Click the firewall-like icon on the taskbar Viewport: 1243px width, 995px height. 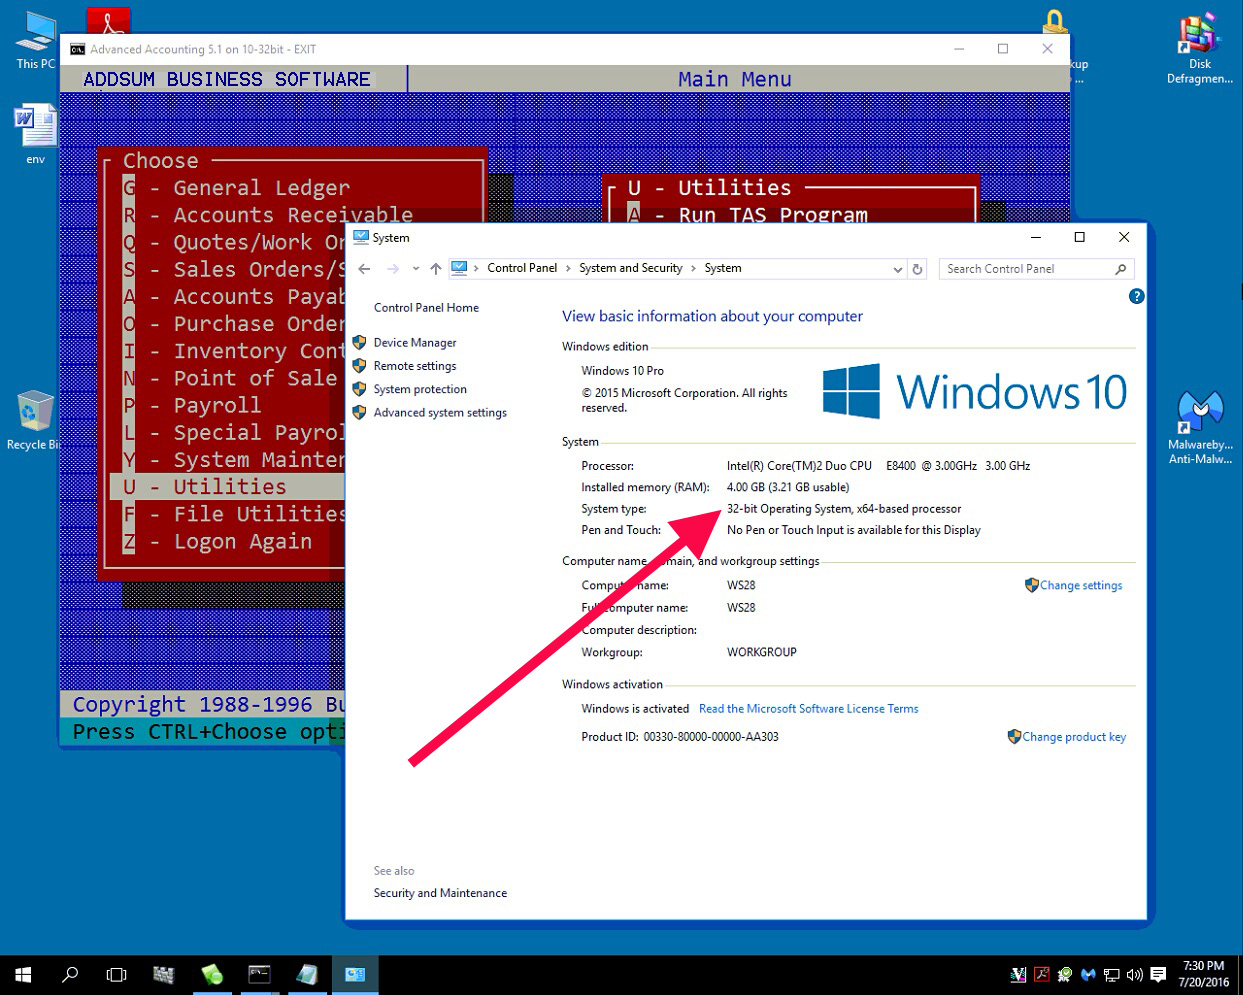click(164, 974)
